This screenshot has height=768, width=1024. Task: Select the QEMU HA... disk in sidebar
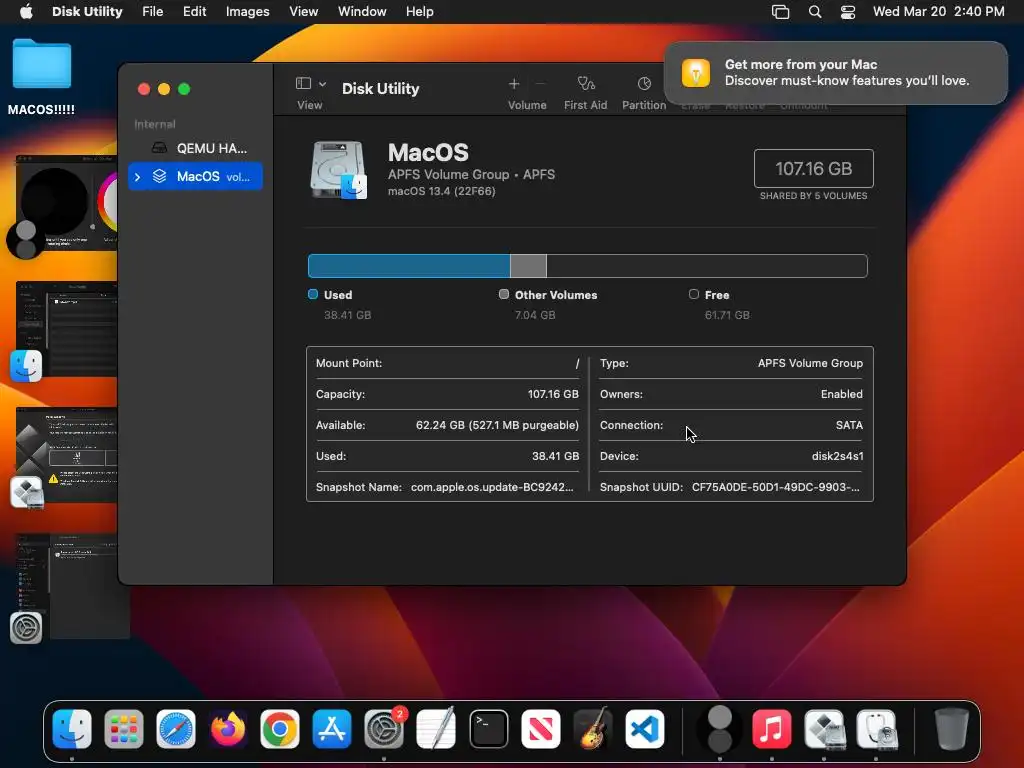(196, 148)
